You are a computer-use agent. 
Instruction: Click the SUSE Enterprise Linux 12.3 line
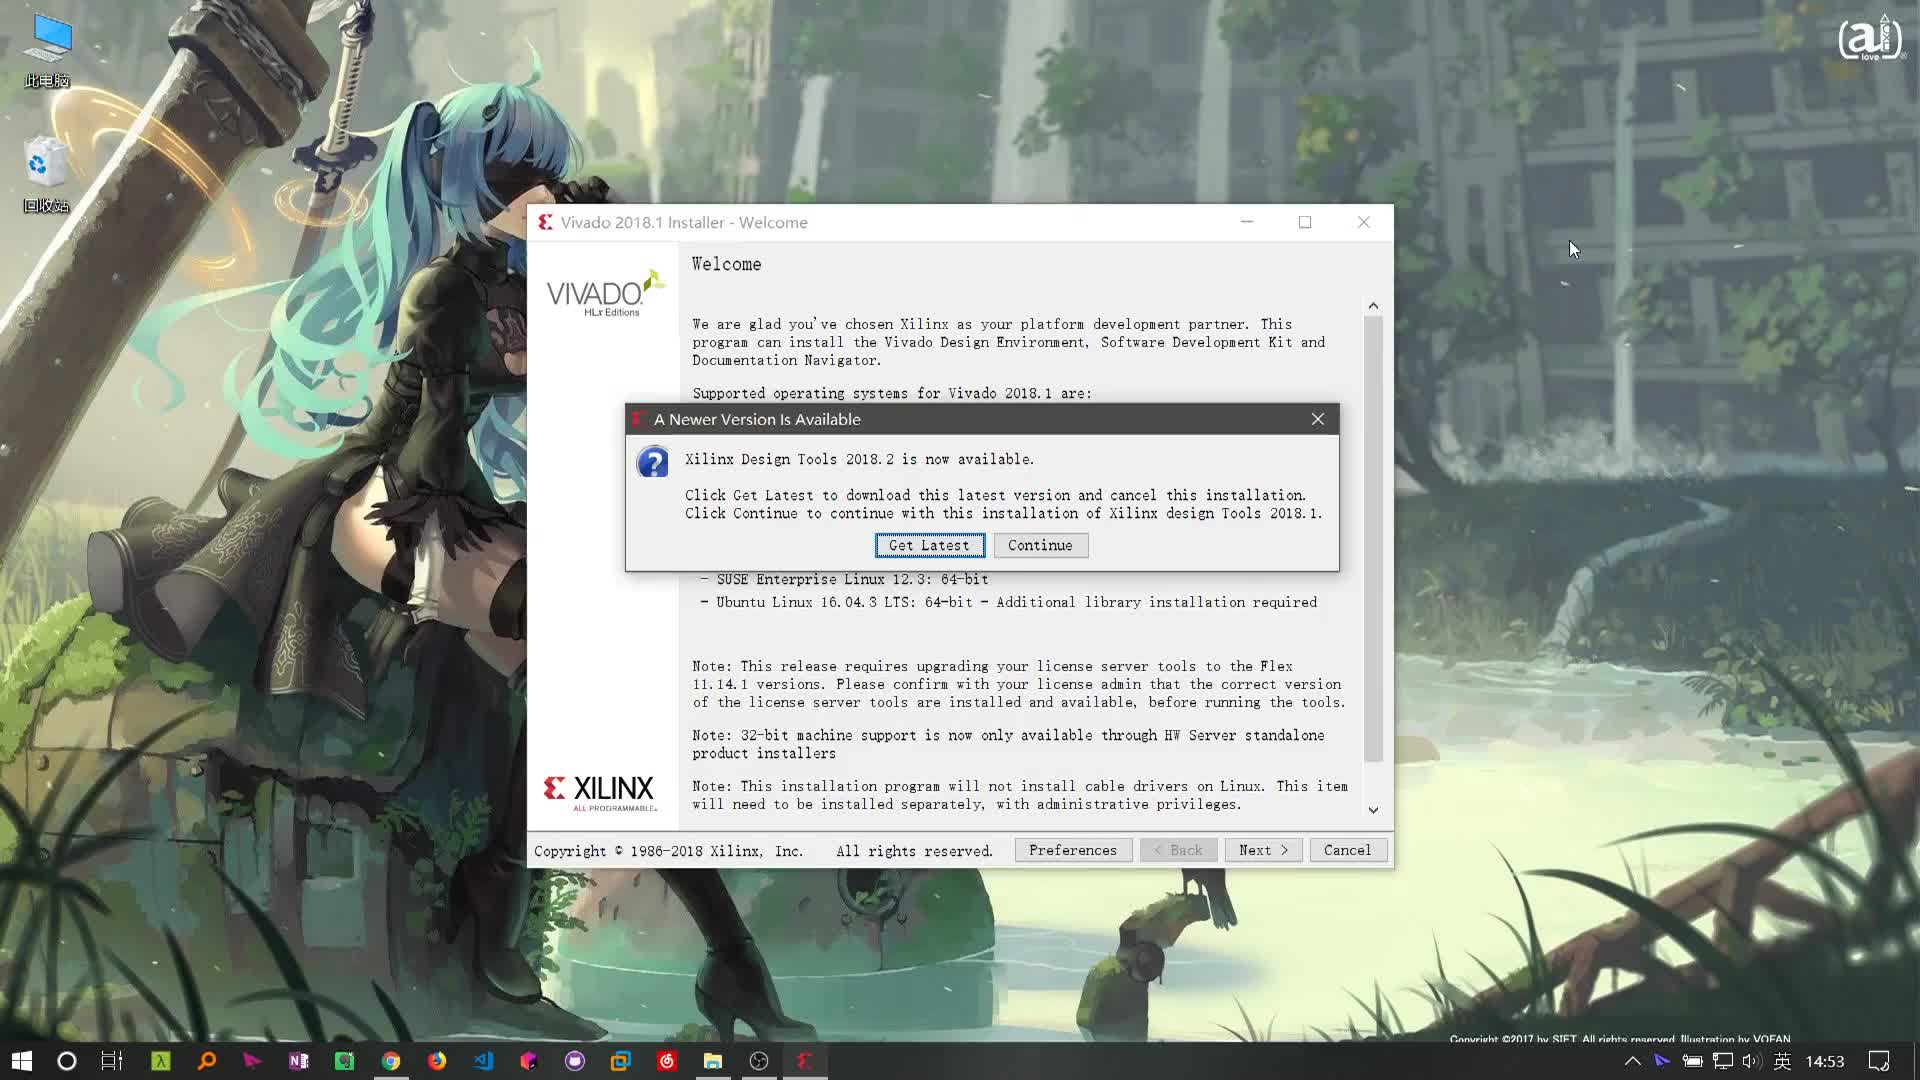(x=844, y=579)
